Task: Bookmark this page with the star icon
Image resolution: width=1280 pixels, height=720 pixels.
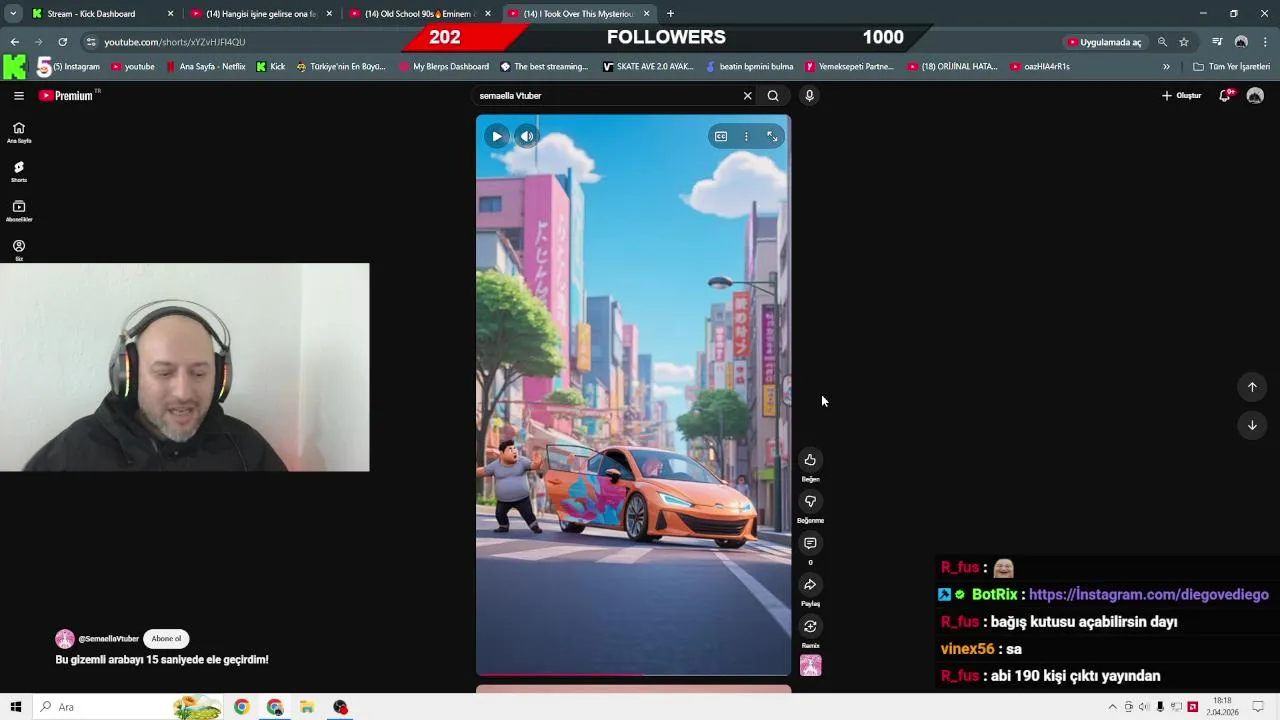Action: coord(1184,42)
